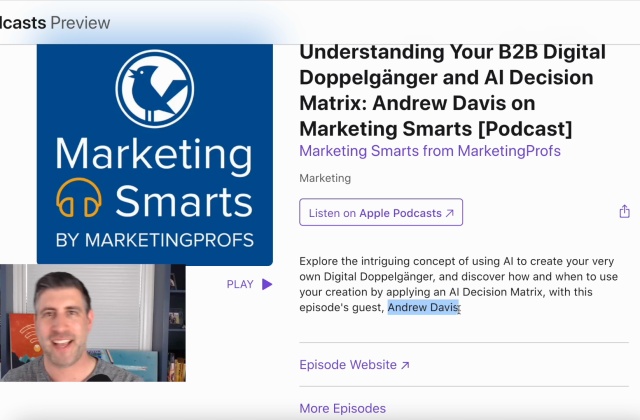Open the More Episodes link
Viewport: 640px width, 420px height.
342,408
